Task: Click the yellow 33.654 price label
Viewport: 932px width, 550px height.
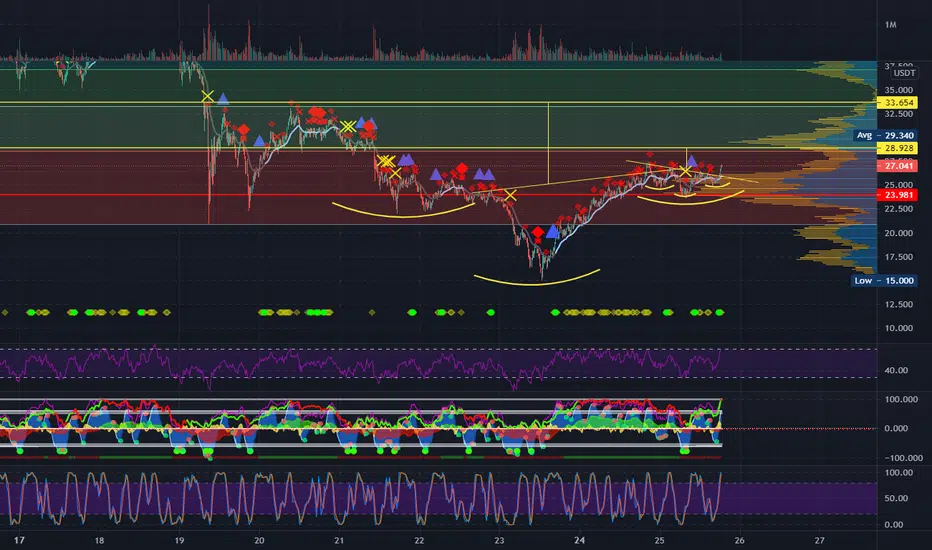Action: click(898, 102)
